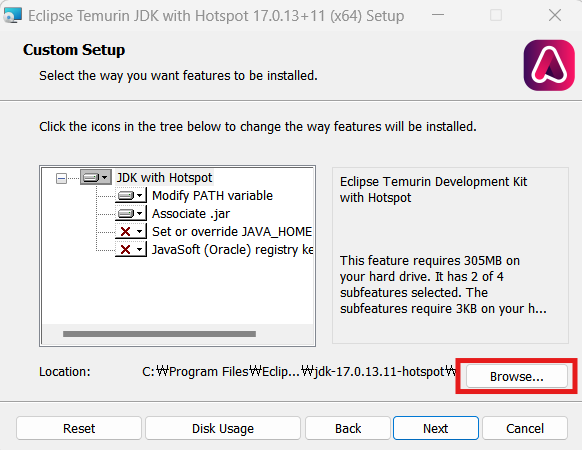The height and width of the screenshot is (450, 582).
Task: Click the Modify PATH variable feature icon
Action: (x=126, y=195)
